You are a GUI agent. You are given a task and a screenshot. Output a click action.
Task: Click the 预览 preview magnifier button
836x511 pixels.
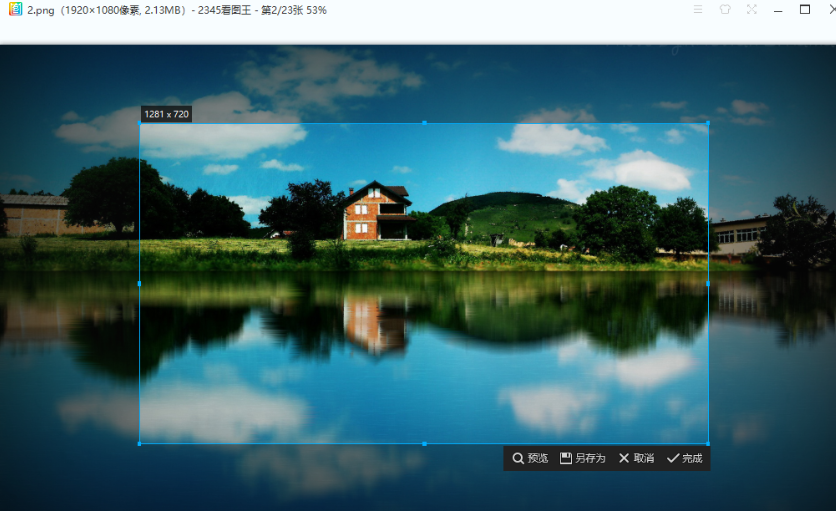pos(530,458)
